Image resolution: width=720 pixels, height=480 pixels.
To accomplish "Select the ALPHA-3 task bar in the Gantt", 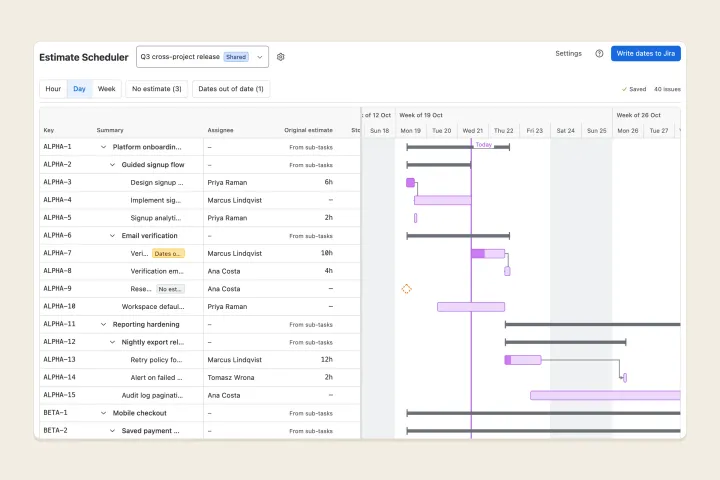I will (x=411, y=183).
